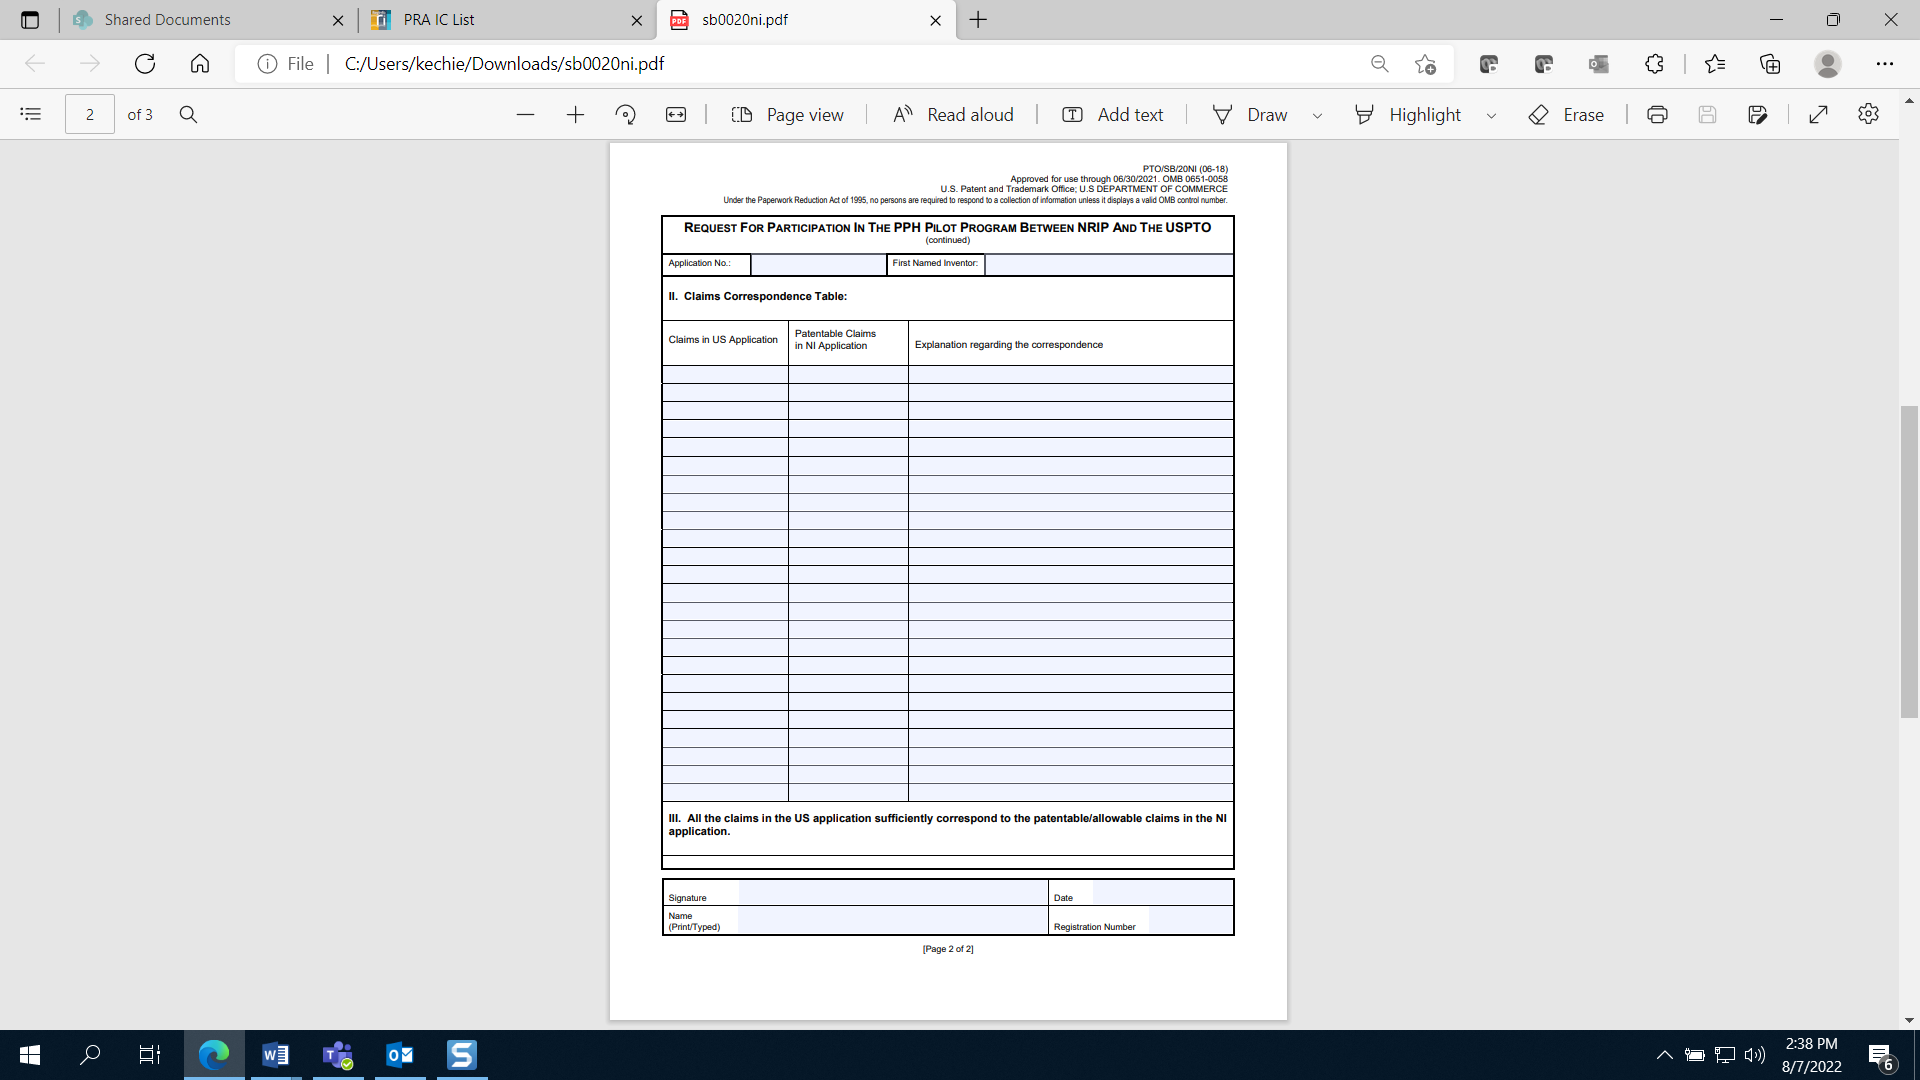This screenshot has width=1920, height=1080.
Task: Switch to the Shared Documents tab
Action: [167, 20]
